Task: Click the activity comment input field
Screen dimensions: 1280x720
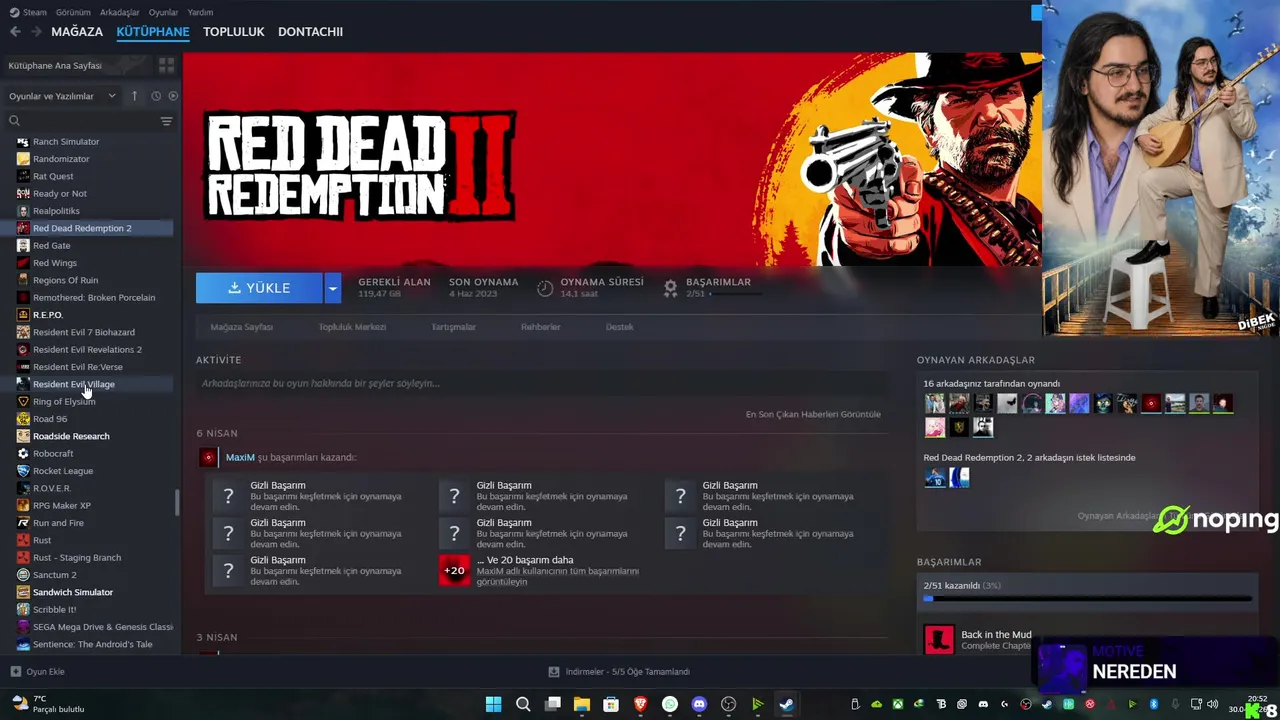Action: pos(541,383)
